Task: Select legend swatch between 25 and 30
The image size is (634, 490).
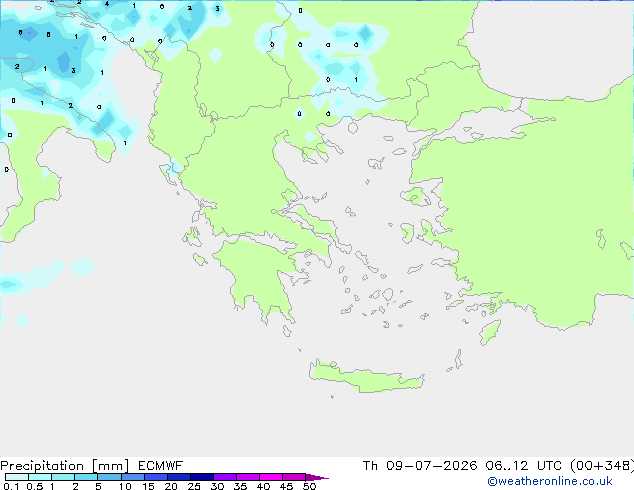Action: tap(201, 477)
